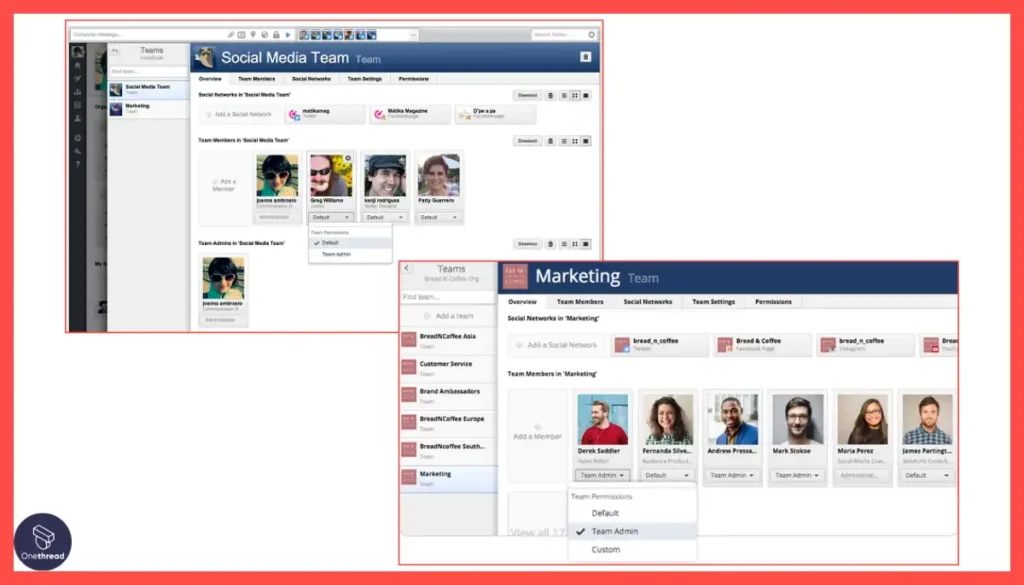The image size is (1024, 585).
Task: Click the privacy lock icon in compose bar
Action: (x=276, y=35)
